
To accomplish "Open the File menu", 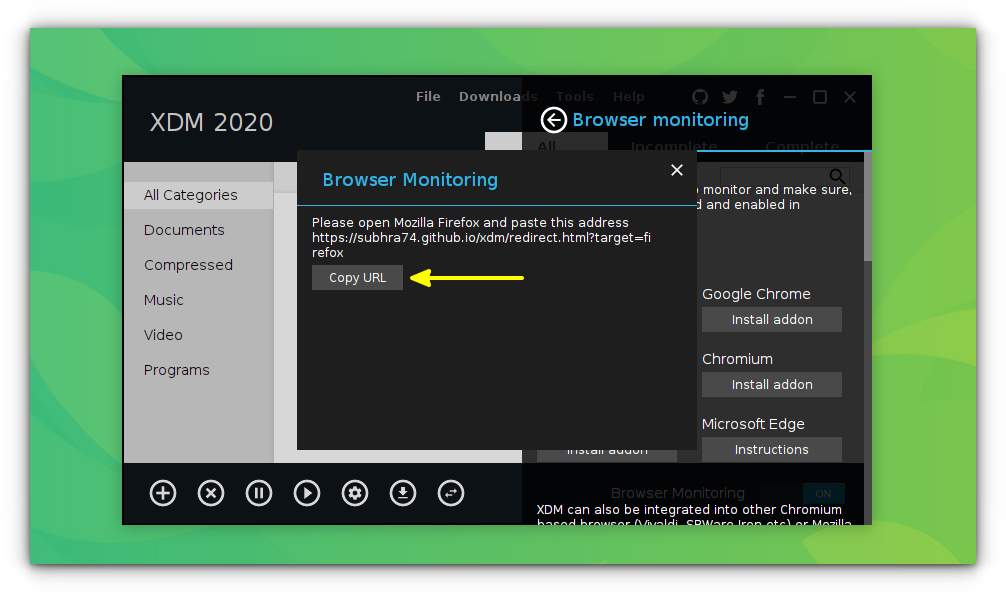I will 428,97.
